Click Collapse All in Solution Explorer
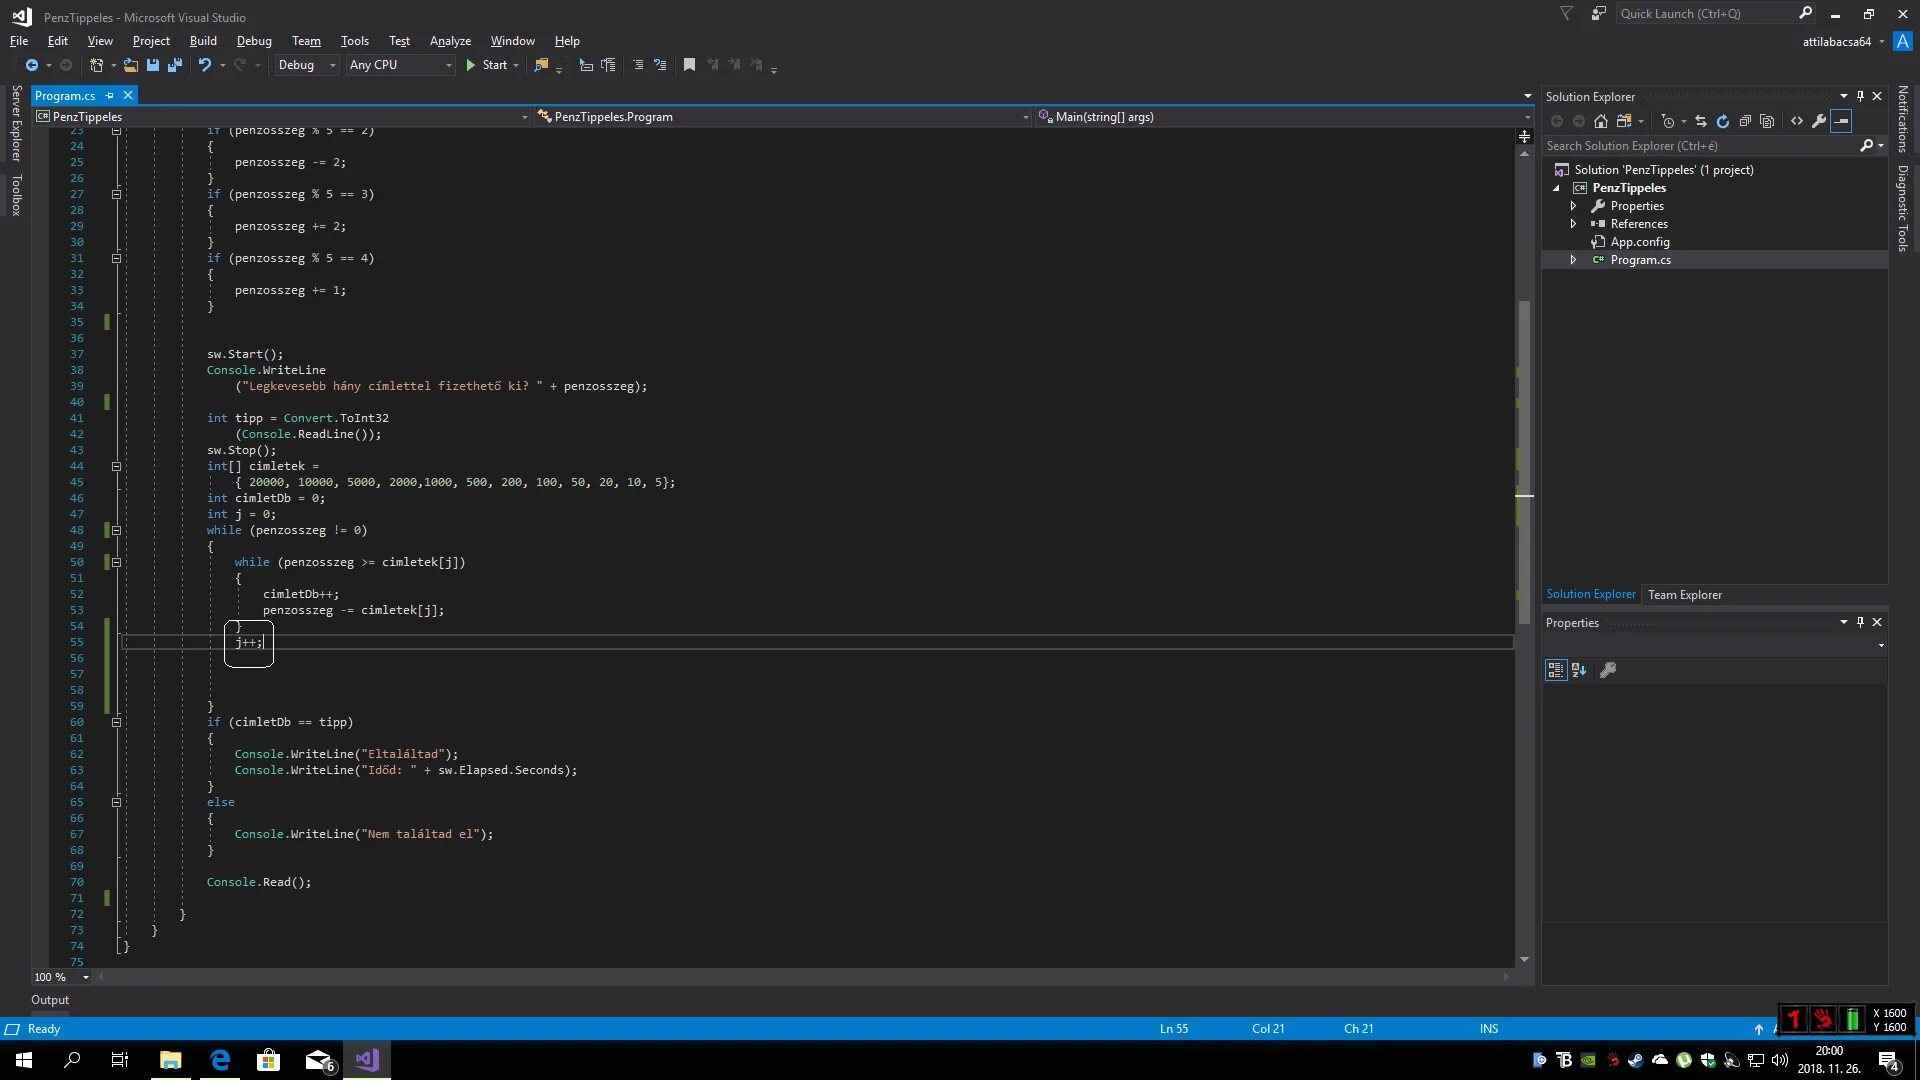The width and height of the screenshot is (1920, 1080). tap(1745, 121)
